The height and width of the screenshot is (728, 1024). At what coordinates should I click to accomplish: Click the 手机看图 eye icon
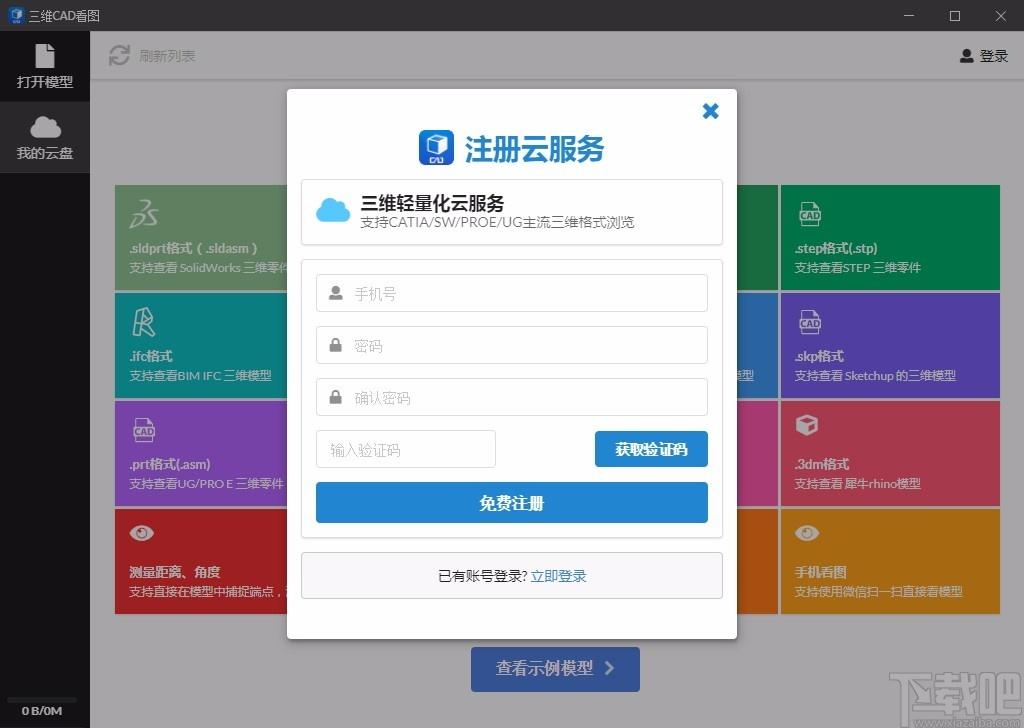[x=807, y=534]
